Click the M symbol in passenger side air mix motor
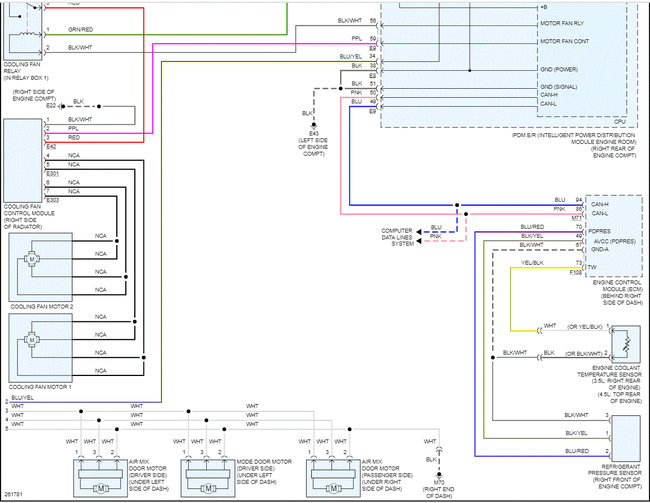 pos(333,489)
